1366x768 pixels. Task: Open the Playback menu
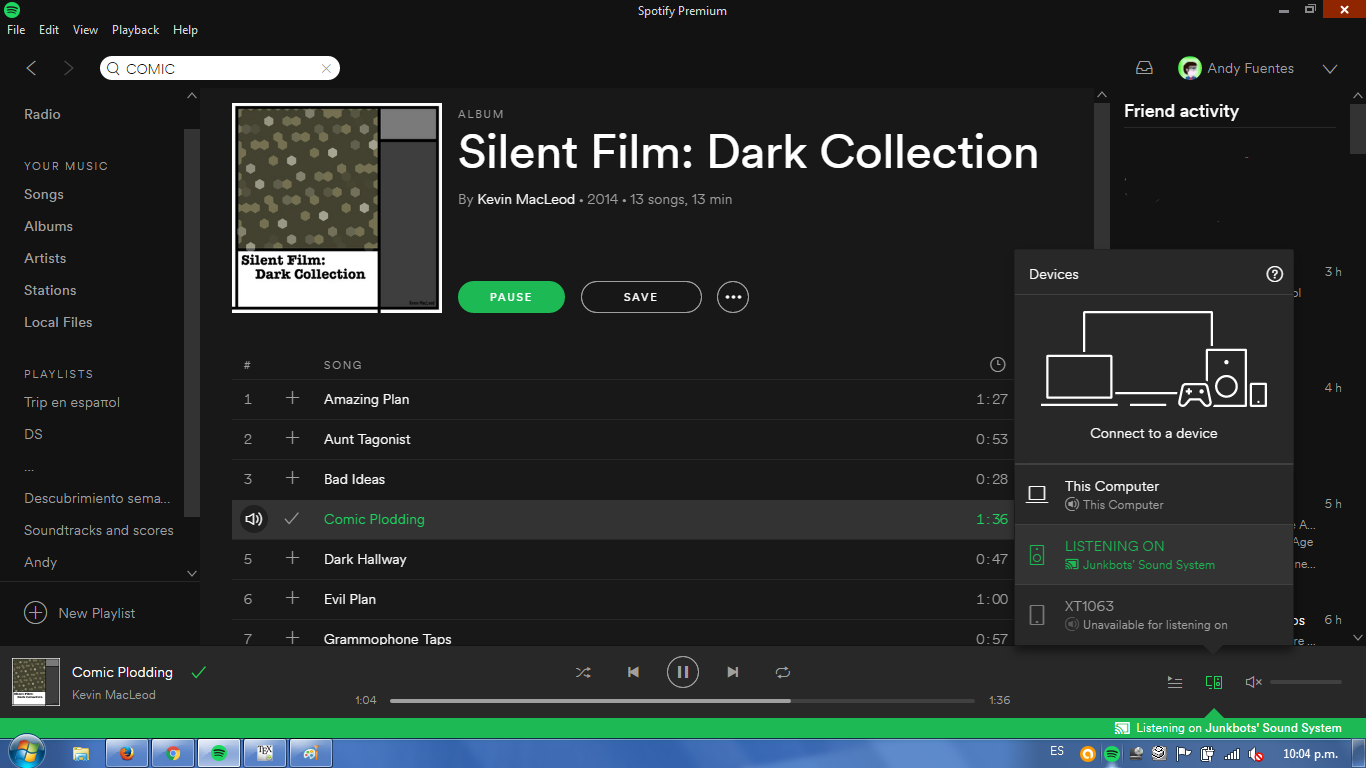point(135,30)
